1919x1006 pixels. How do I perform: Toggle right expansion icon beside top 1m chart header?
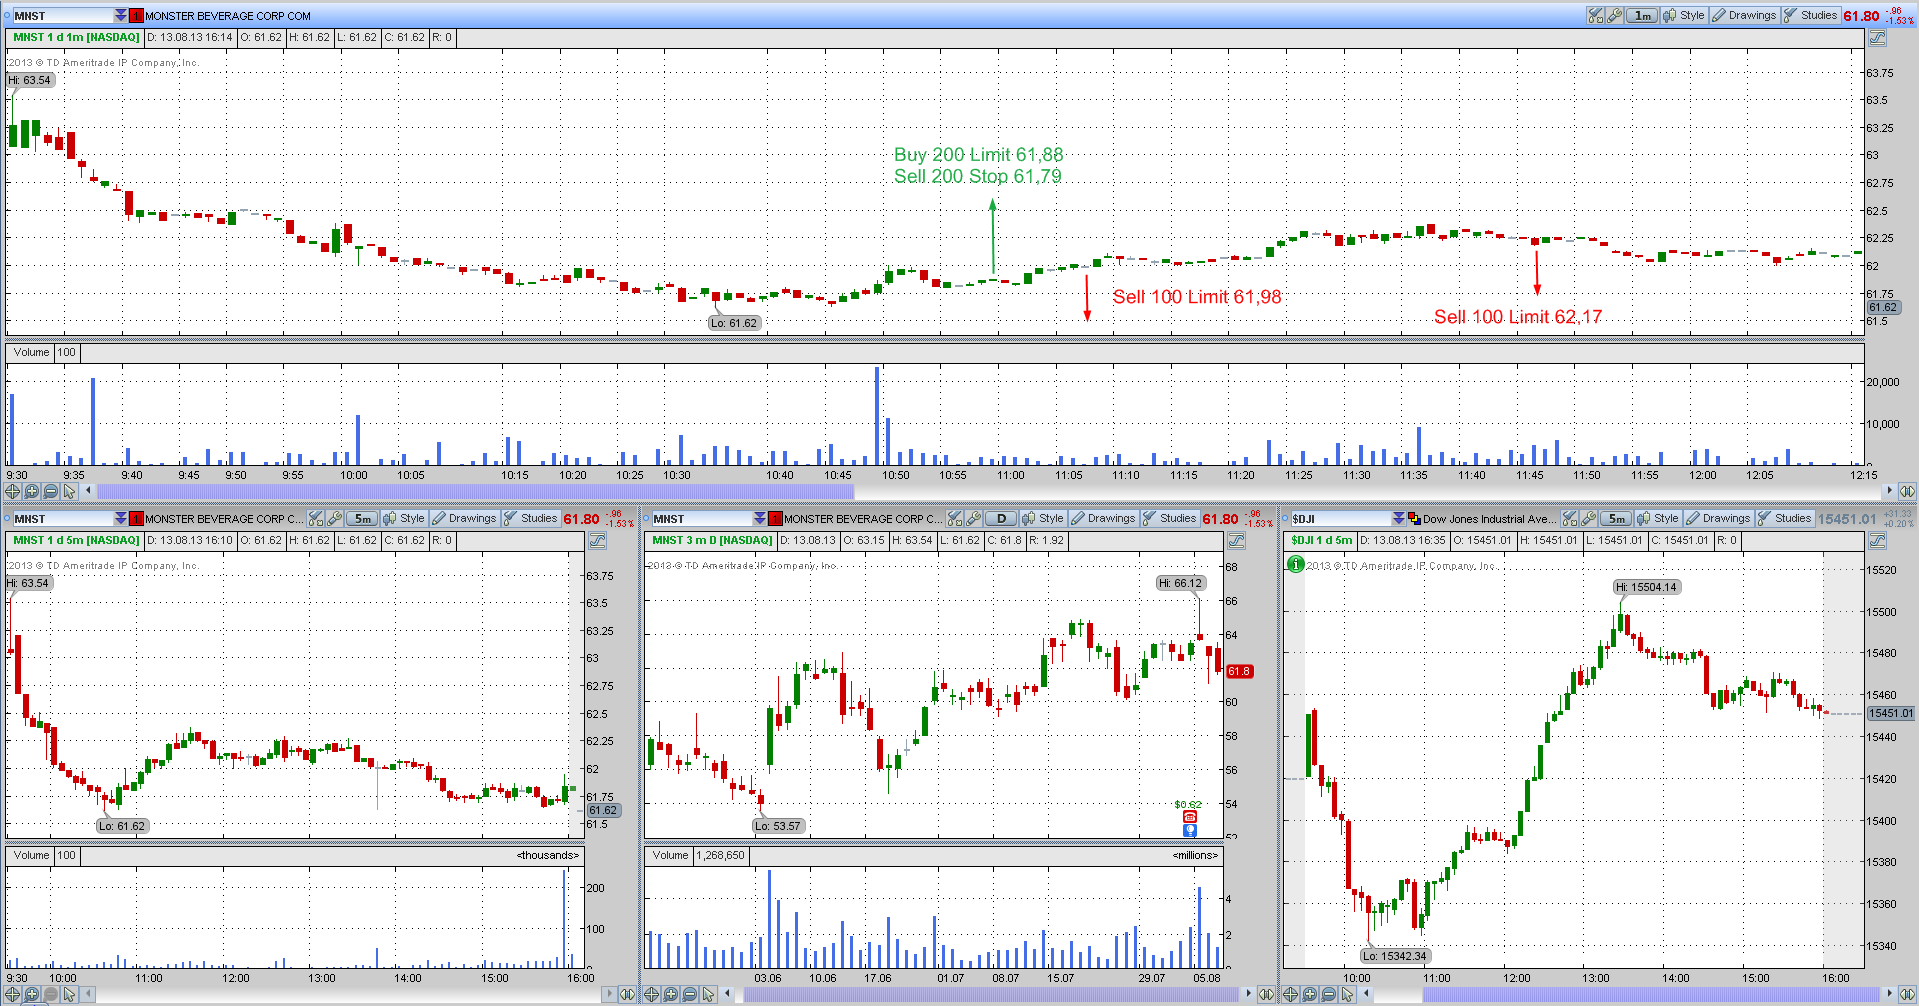1877,38
